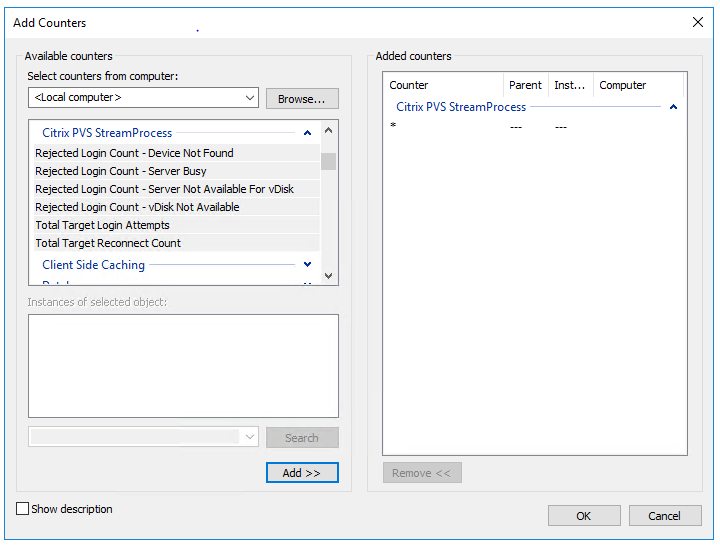The image size is (720, 545).
Task: Select Rejected Login Count - vDisk Not Available
Action: point(137,207)
